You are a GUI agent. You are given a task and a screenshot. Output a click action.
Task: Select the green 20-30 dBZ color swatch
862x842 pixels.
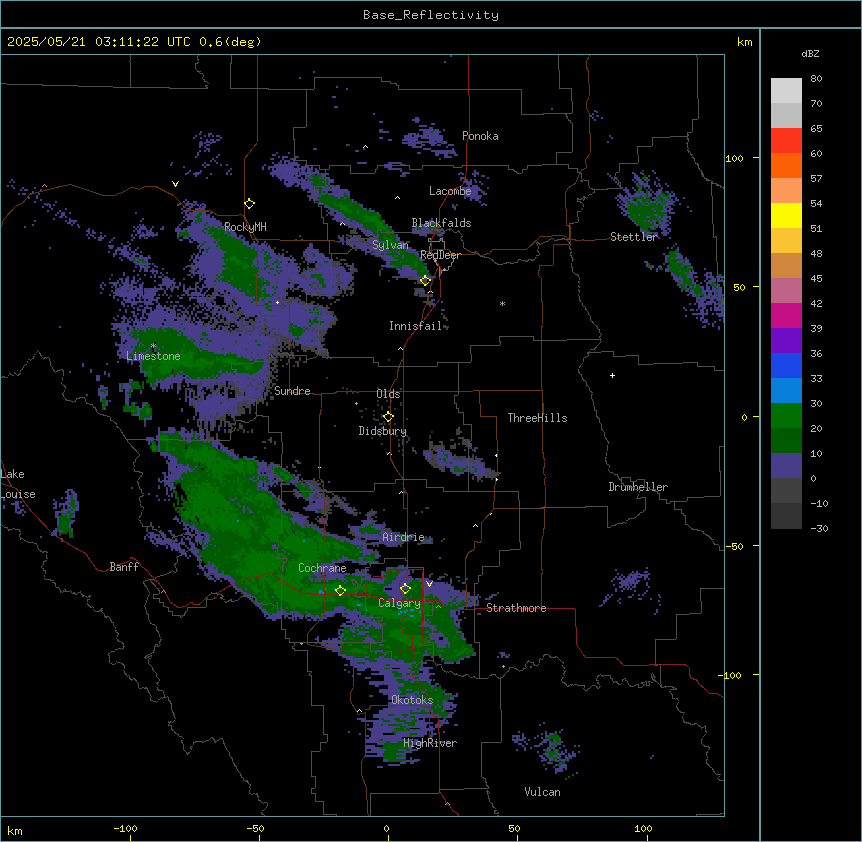[786, 416]
